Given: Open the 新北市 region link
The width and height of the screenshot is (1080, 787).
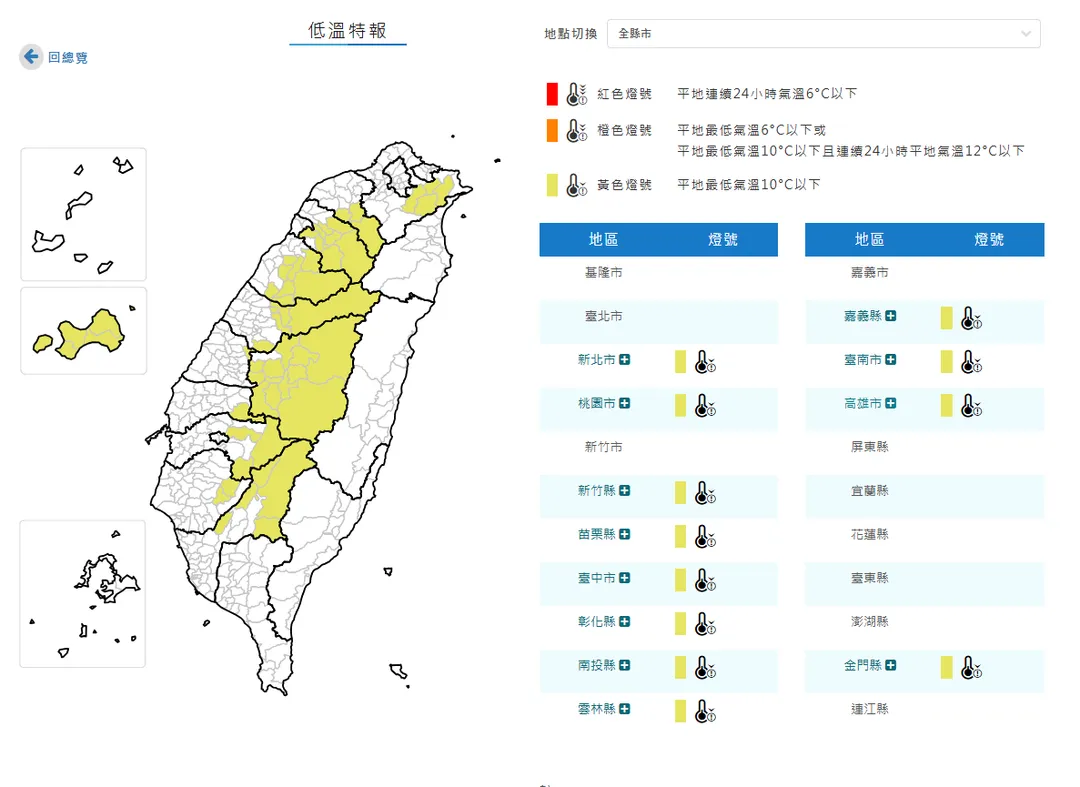Looking at the screenshot, I should click(596, 359).
